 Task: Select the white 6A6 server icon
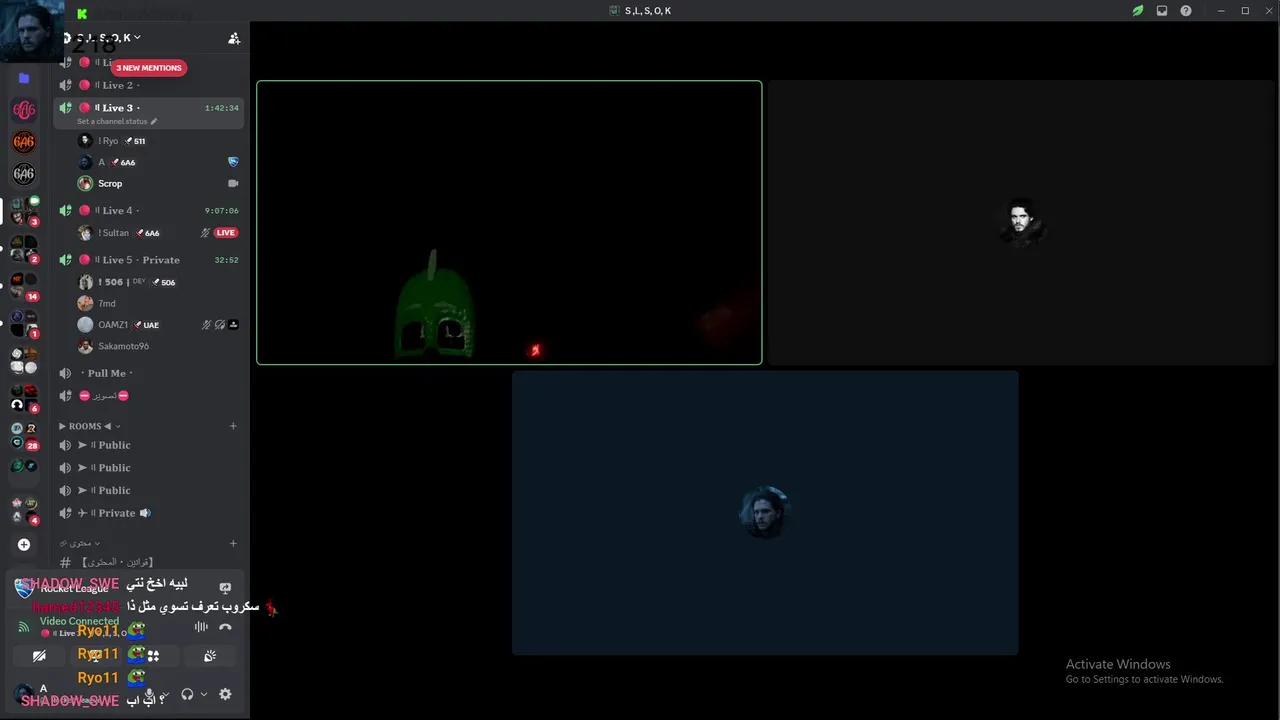click(24, 174)
